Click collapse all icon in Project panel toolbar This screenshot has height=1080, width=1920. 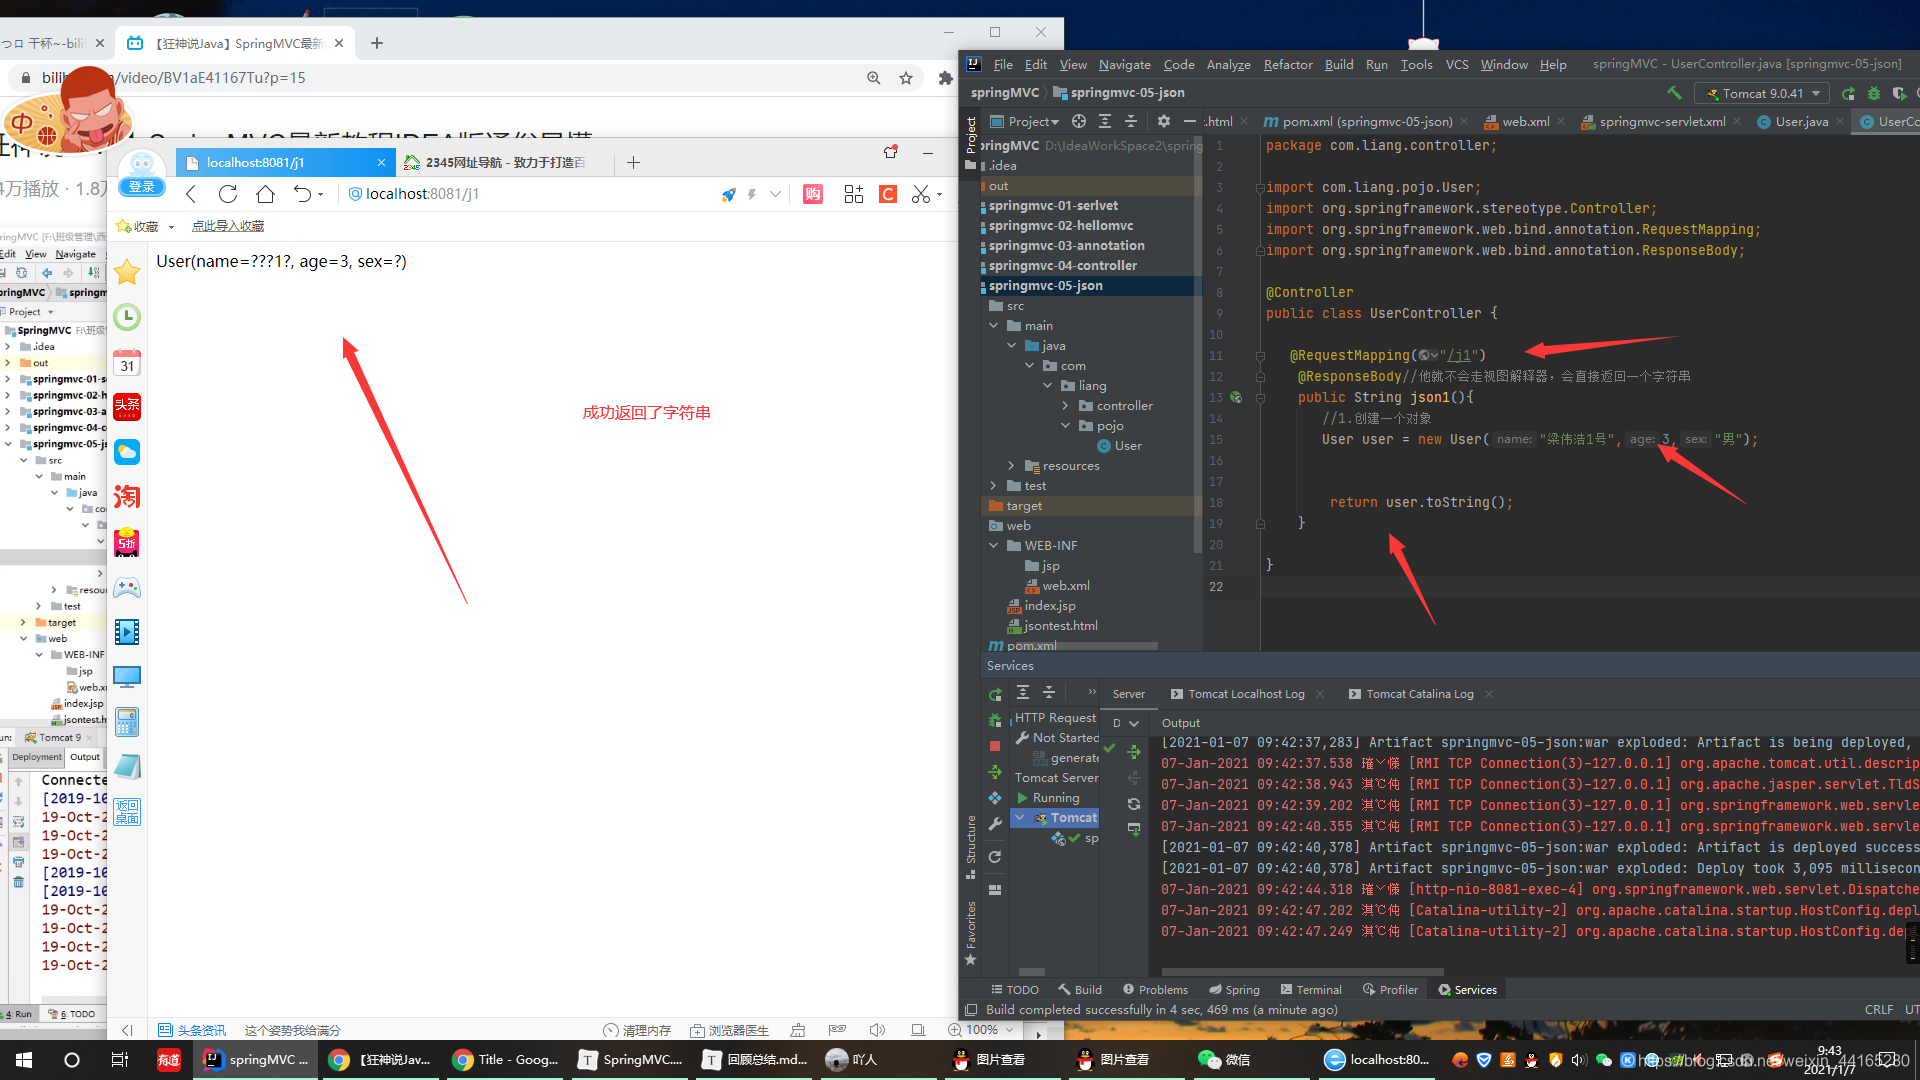(1131, 121)
